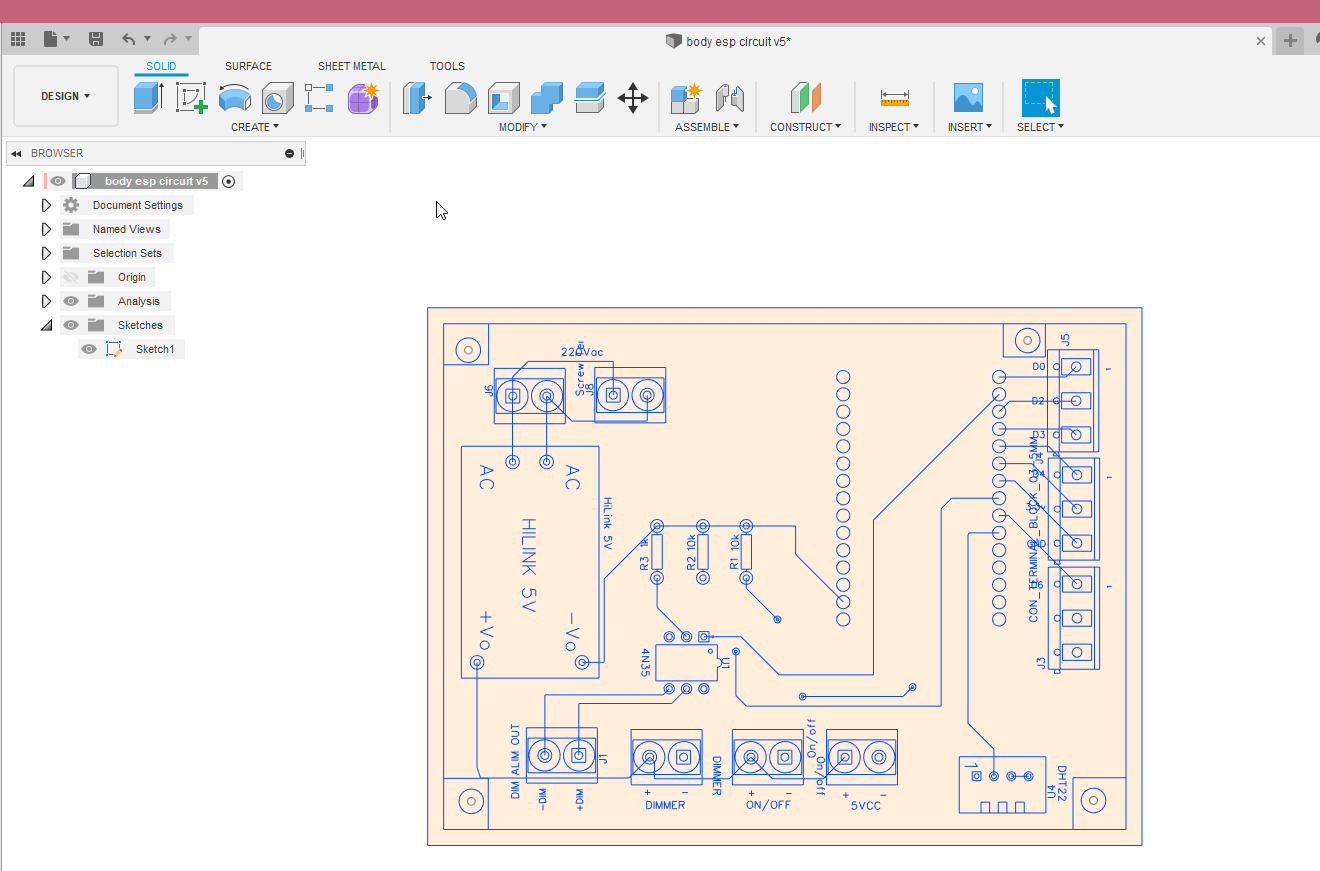Select the Measure tool
Viewport: 1320px width, 871px height.
[x=894, y=98]
